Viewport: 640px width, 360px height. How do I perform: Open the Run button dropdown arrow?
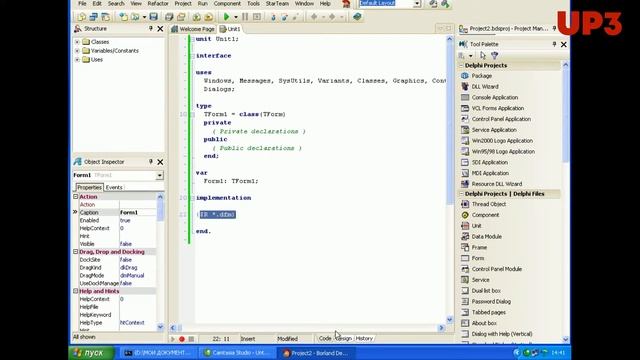(x=236, y=17)
